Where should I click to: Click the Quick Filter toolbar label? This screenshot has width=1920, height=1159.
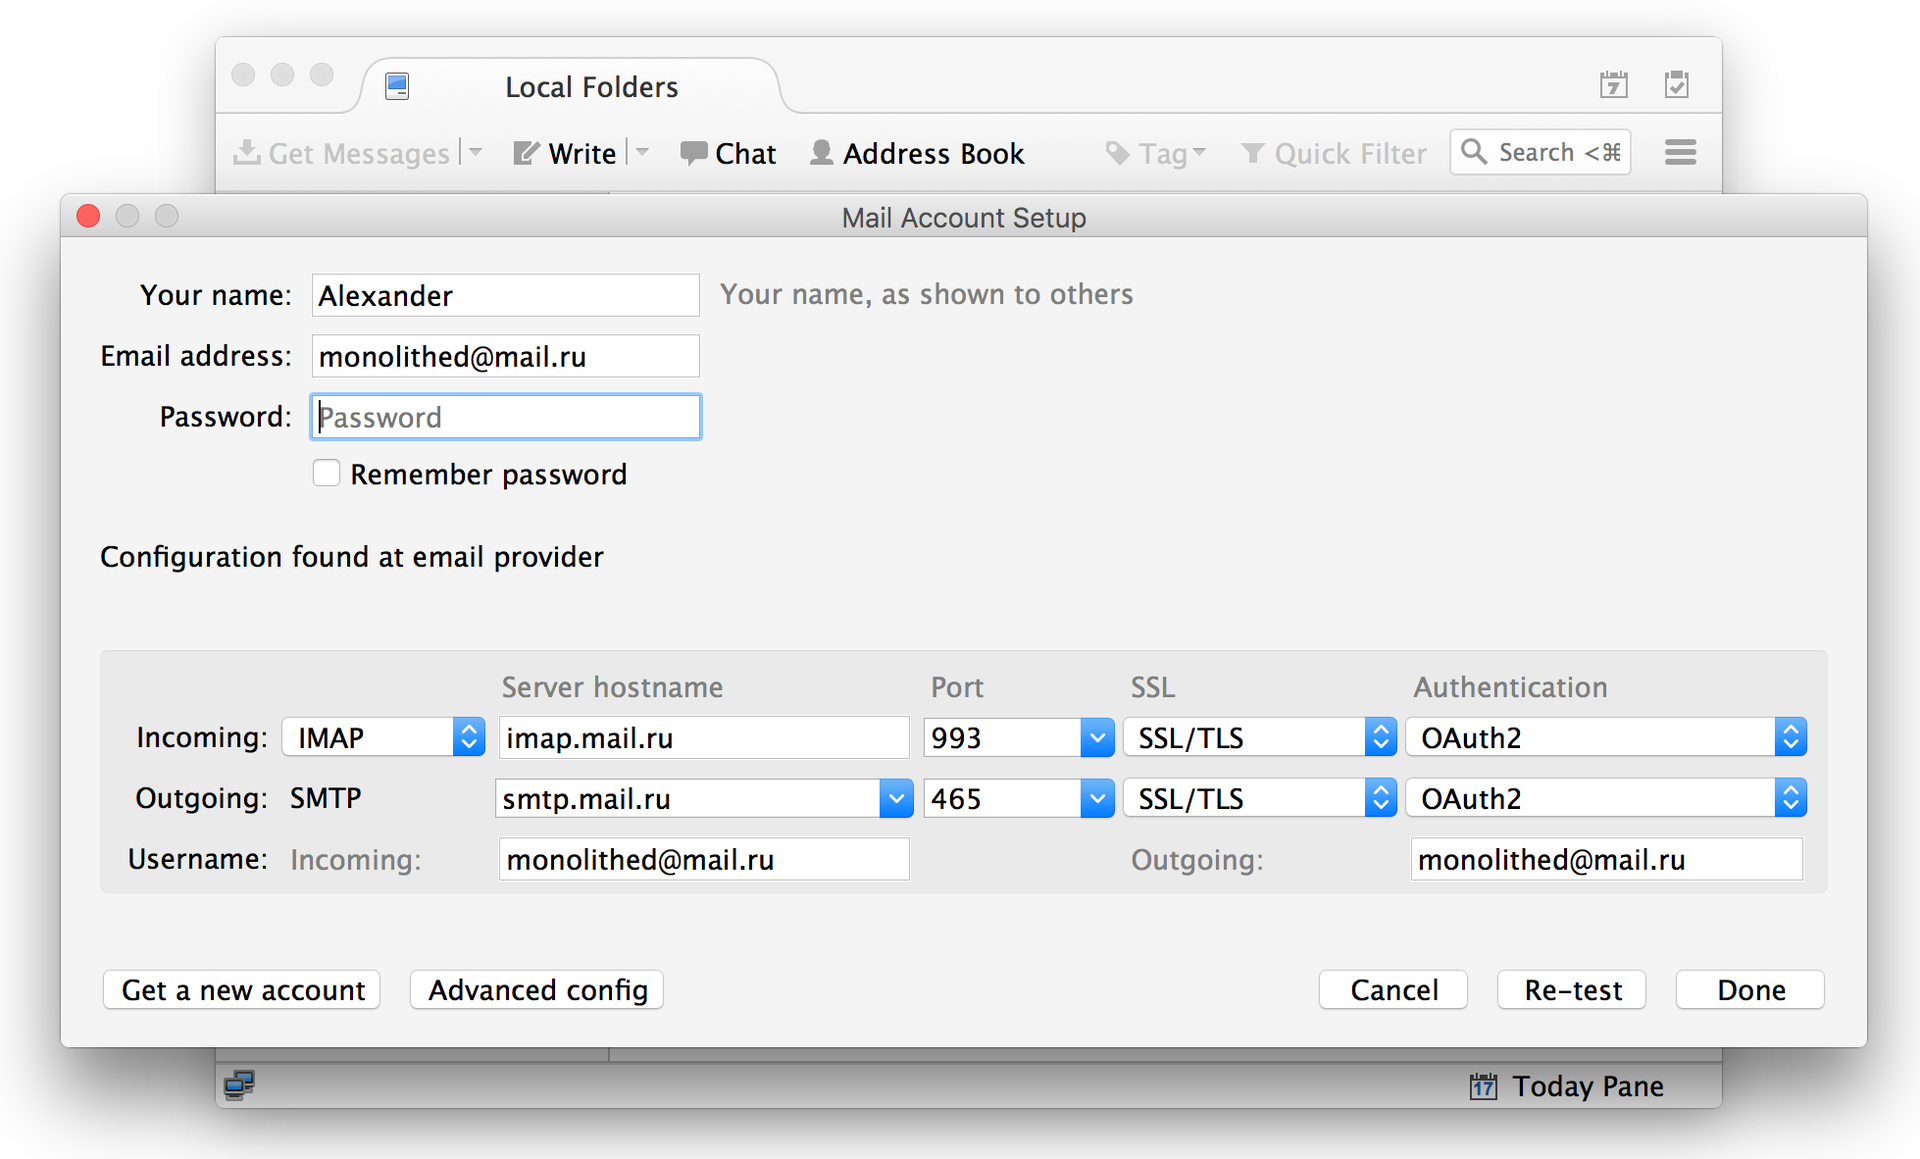1350,153
